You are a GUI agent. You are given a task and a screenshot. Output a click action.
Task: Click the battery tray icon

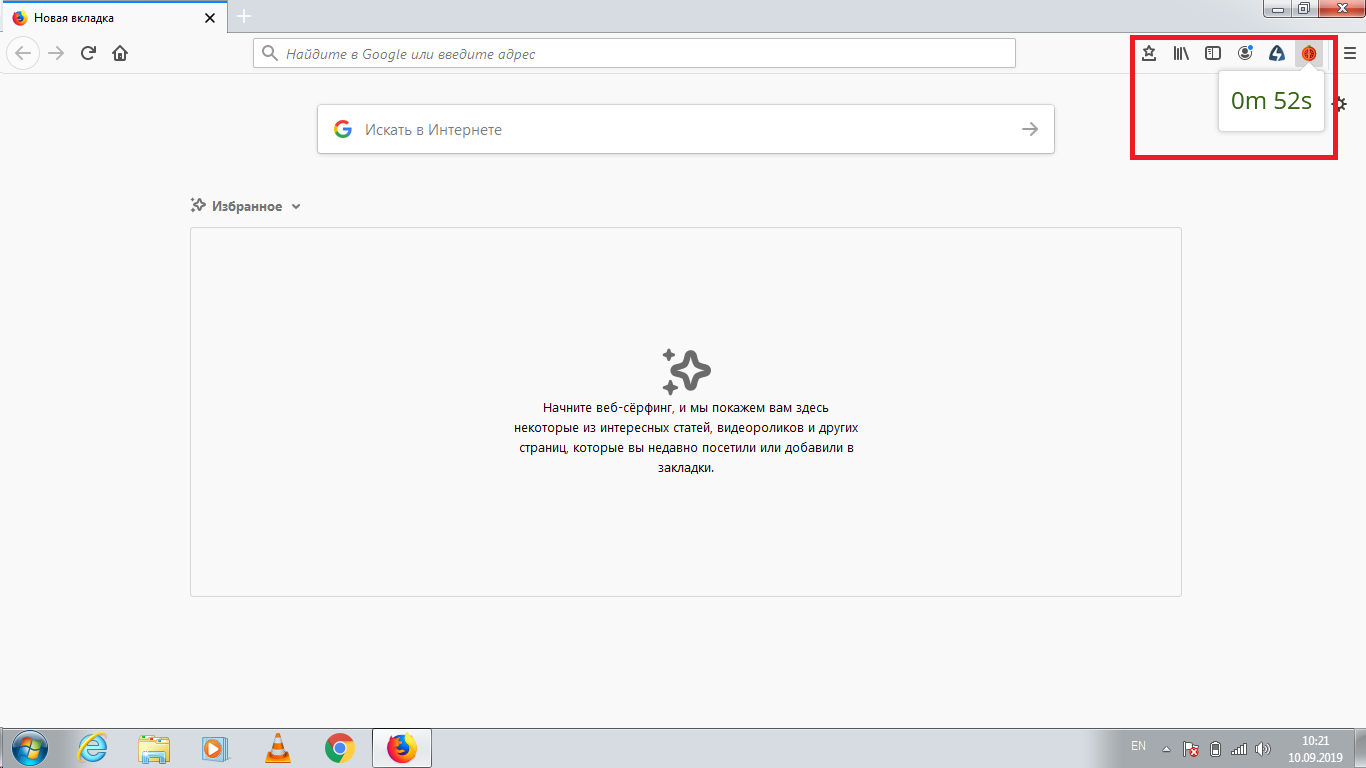(x=1216, y=748)
